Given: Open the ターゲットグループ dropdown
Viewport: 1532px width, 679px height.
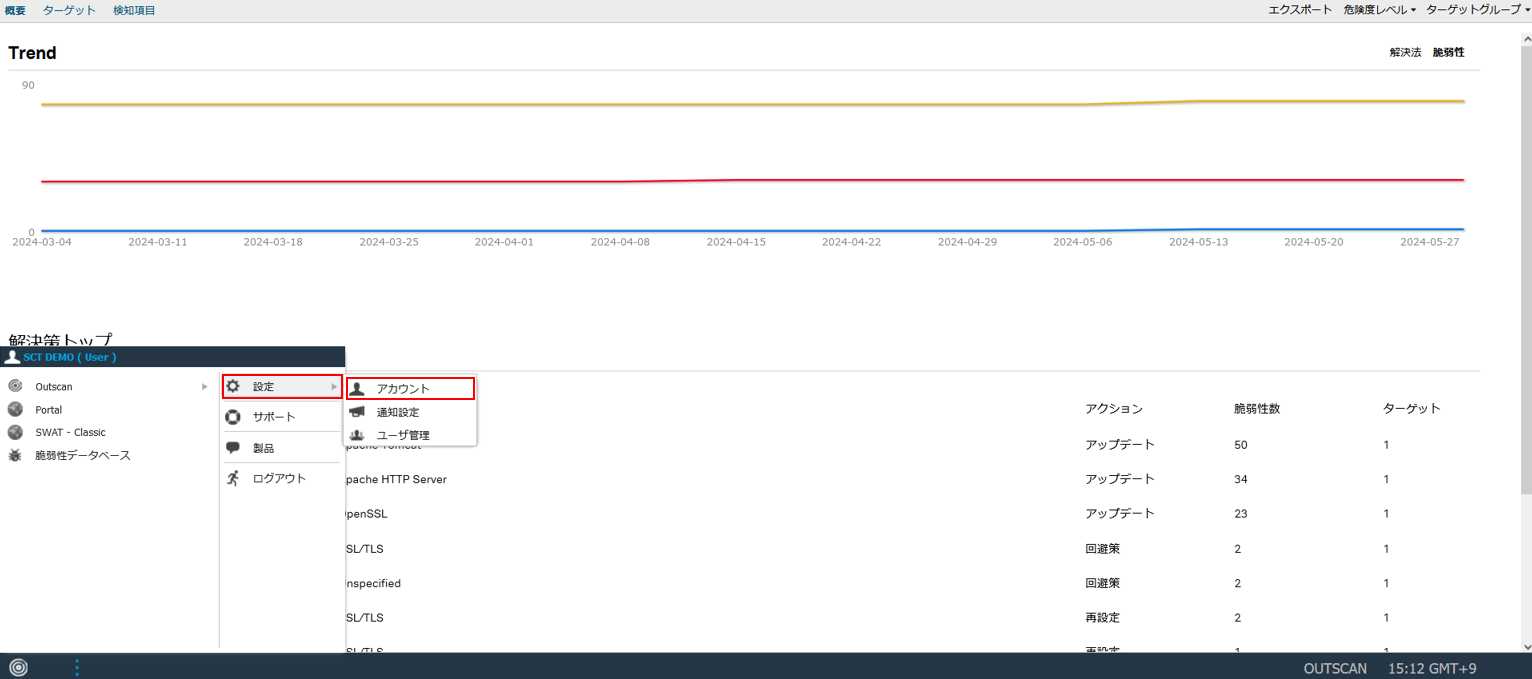Looking at the screenshot, I should (x=1478, y=10).
